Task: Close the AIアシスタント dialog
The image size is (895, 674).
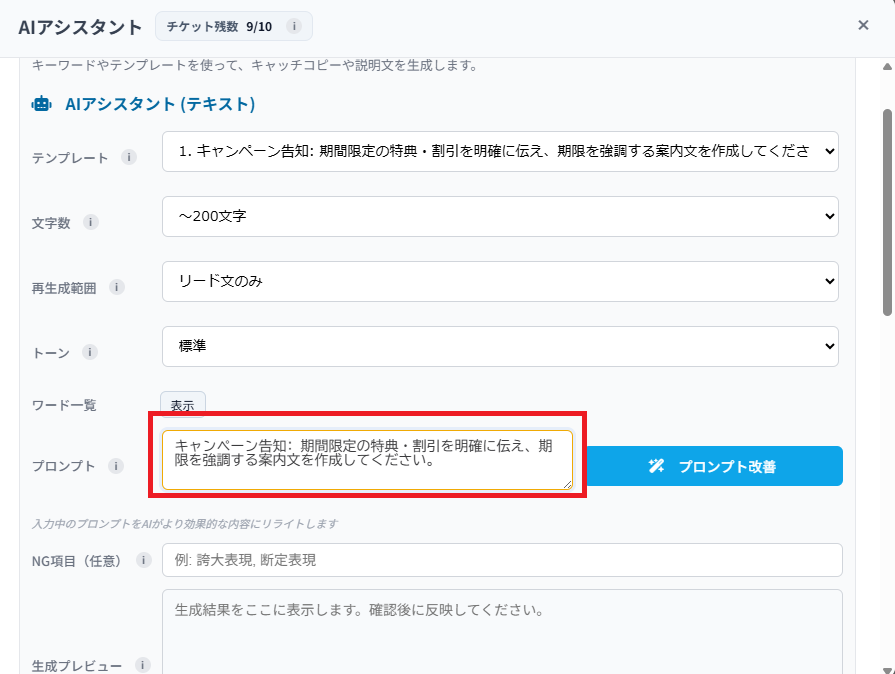Action: click(x=863, y=25)
